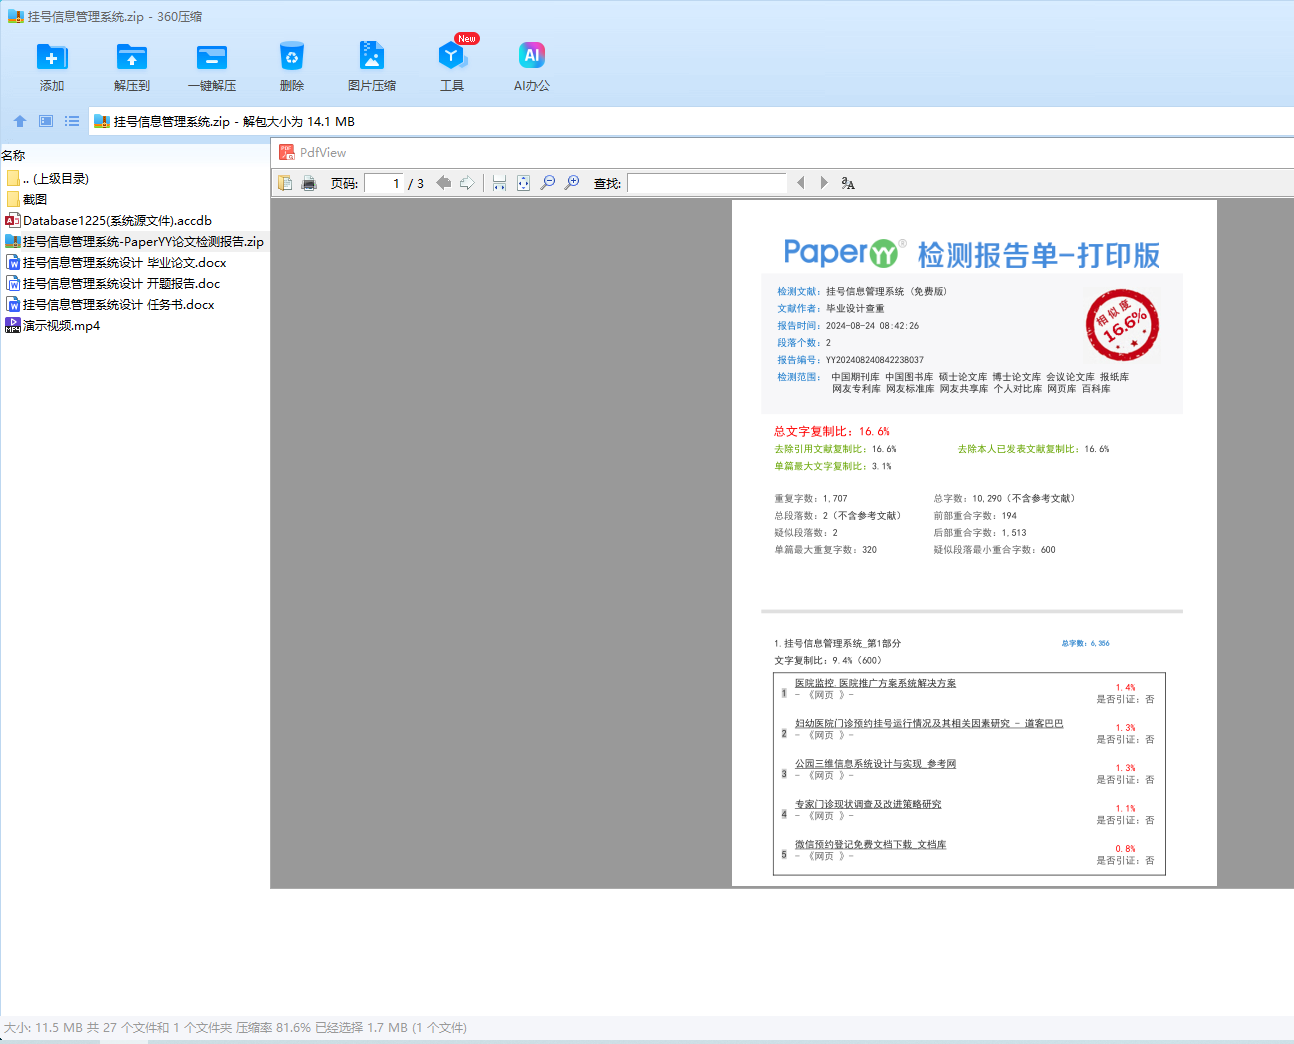1294x1044 pixels.
Task: Click the 添加 (Add) toolbar button
Action: point(52,67)
